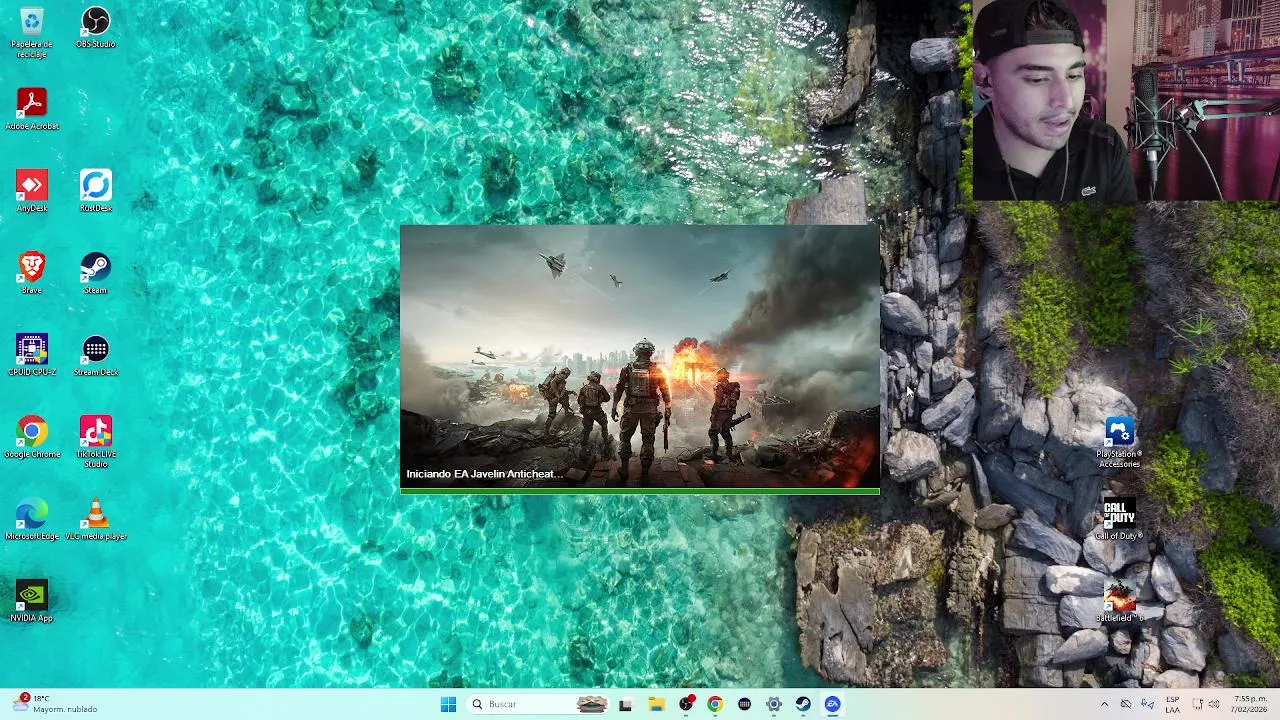
Task: Open the volume speaker tray icon
Action: point(1214,704)
